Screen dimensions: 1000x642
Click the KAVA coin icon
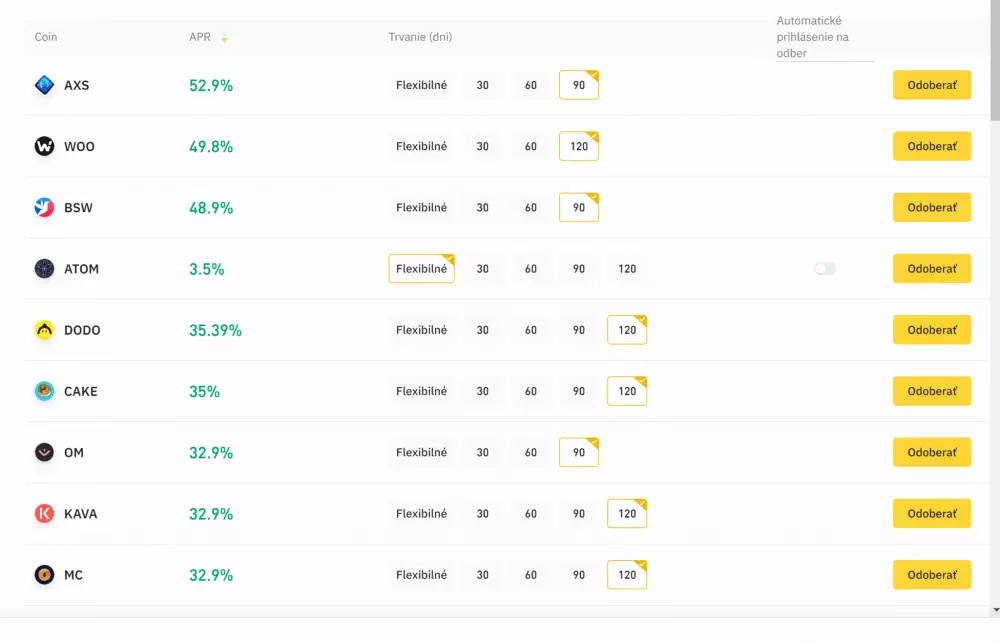click(x=44, y=513)
